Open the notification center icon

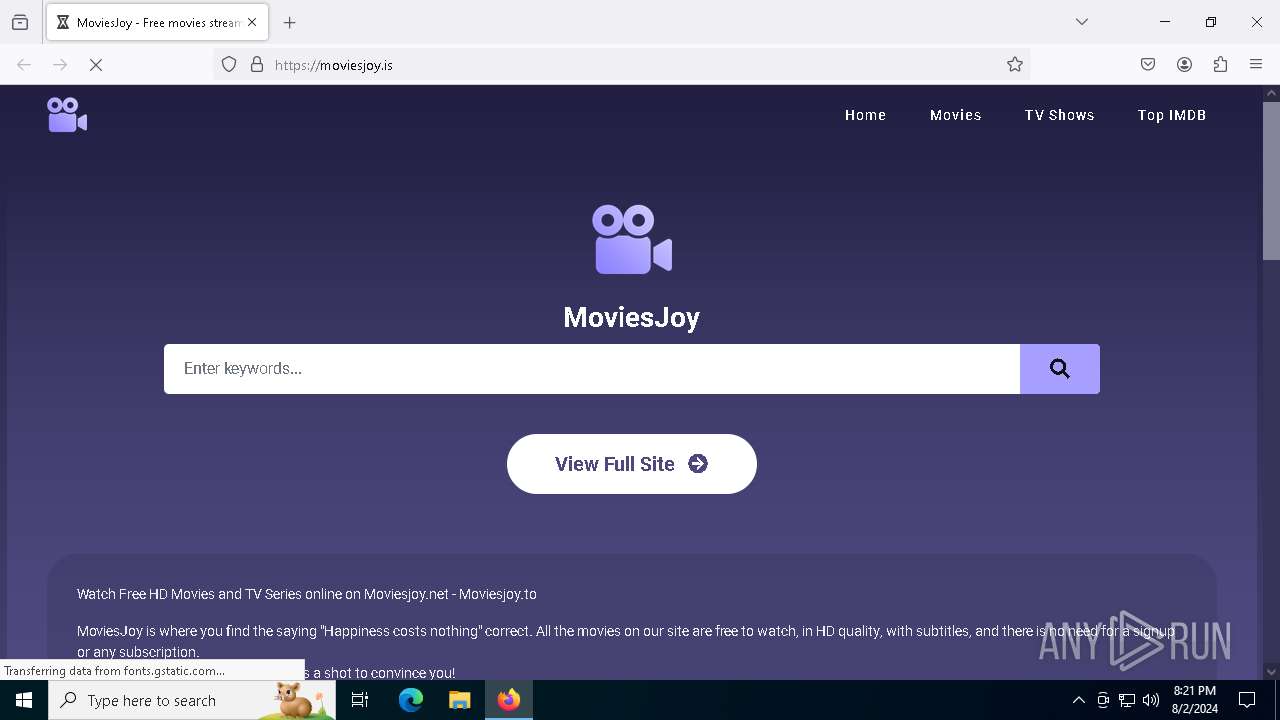click(x=1247, y=700)
